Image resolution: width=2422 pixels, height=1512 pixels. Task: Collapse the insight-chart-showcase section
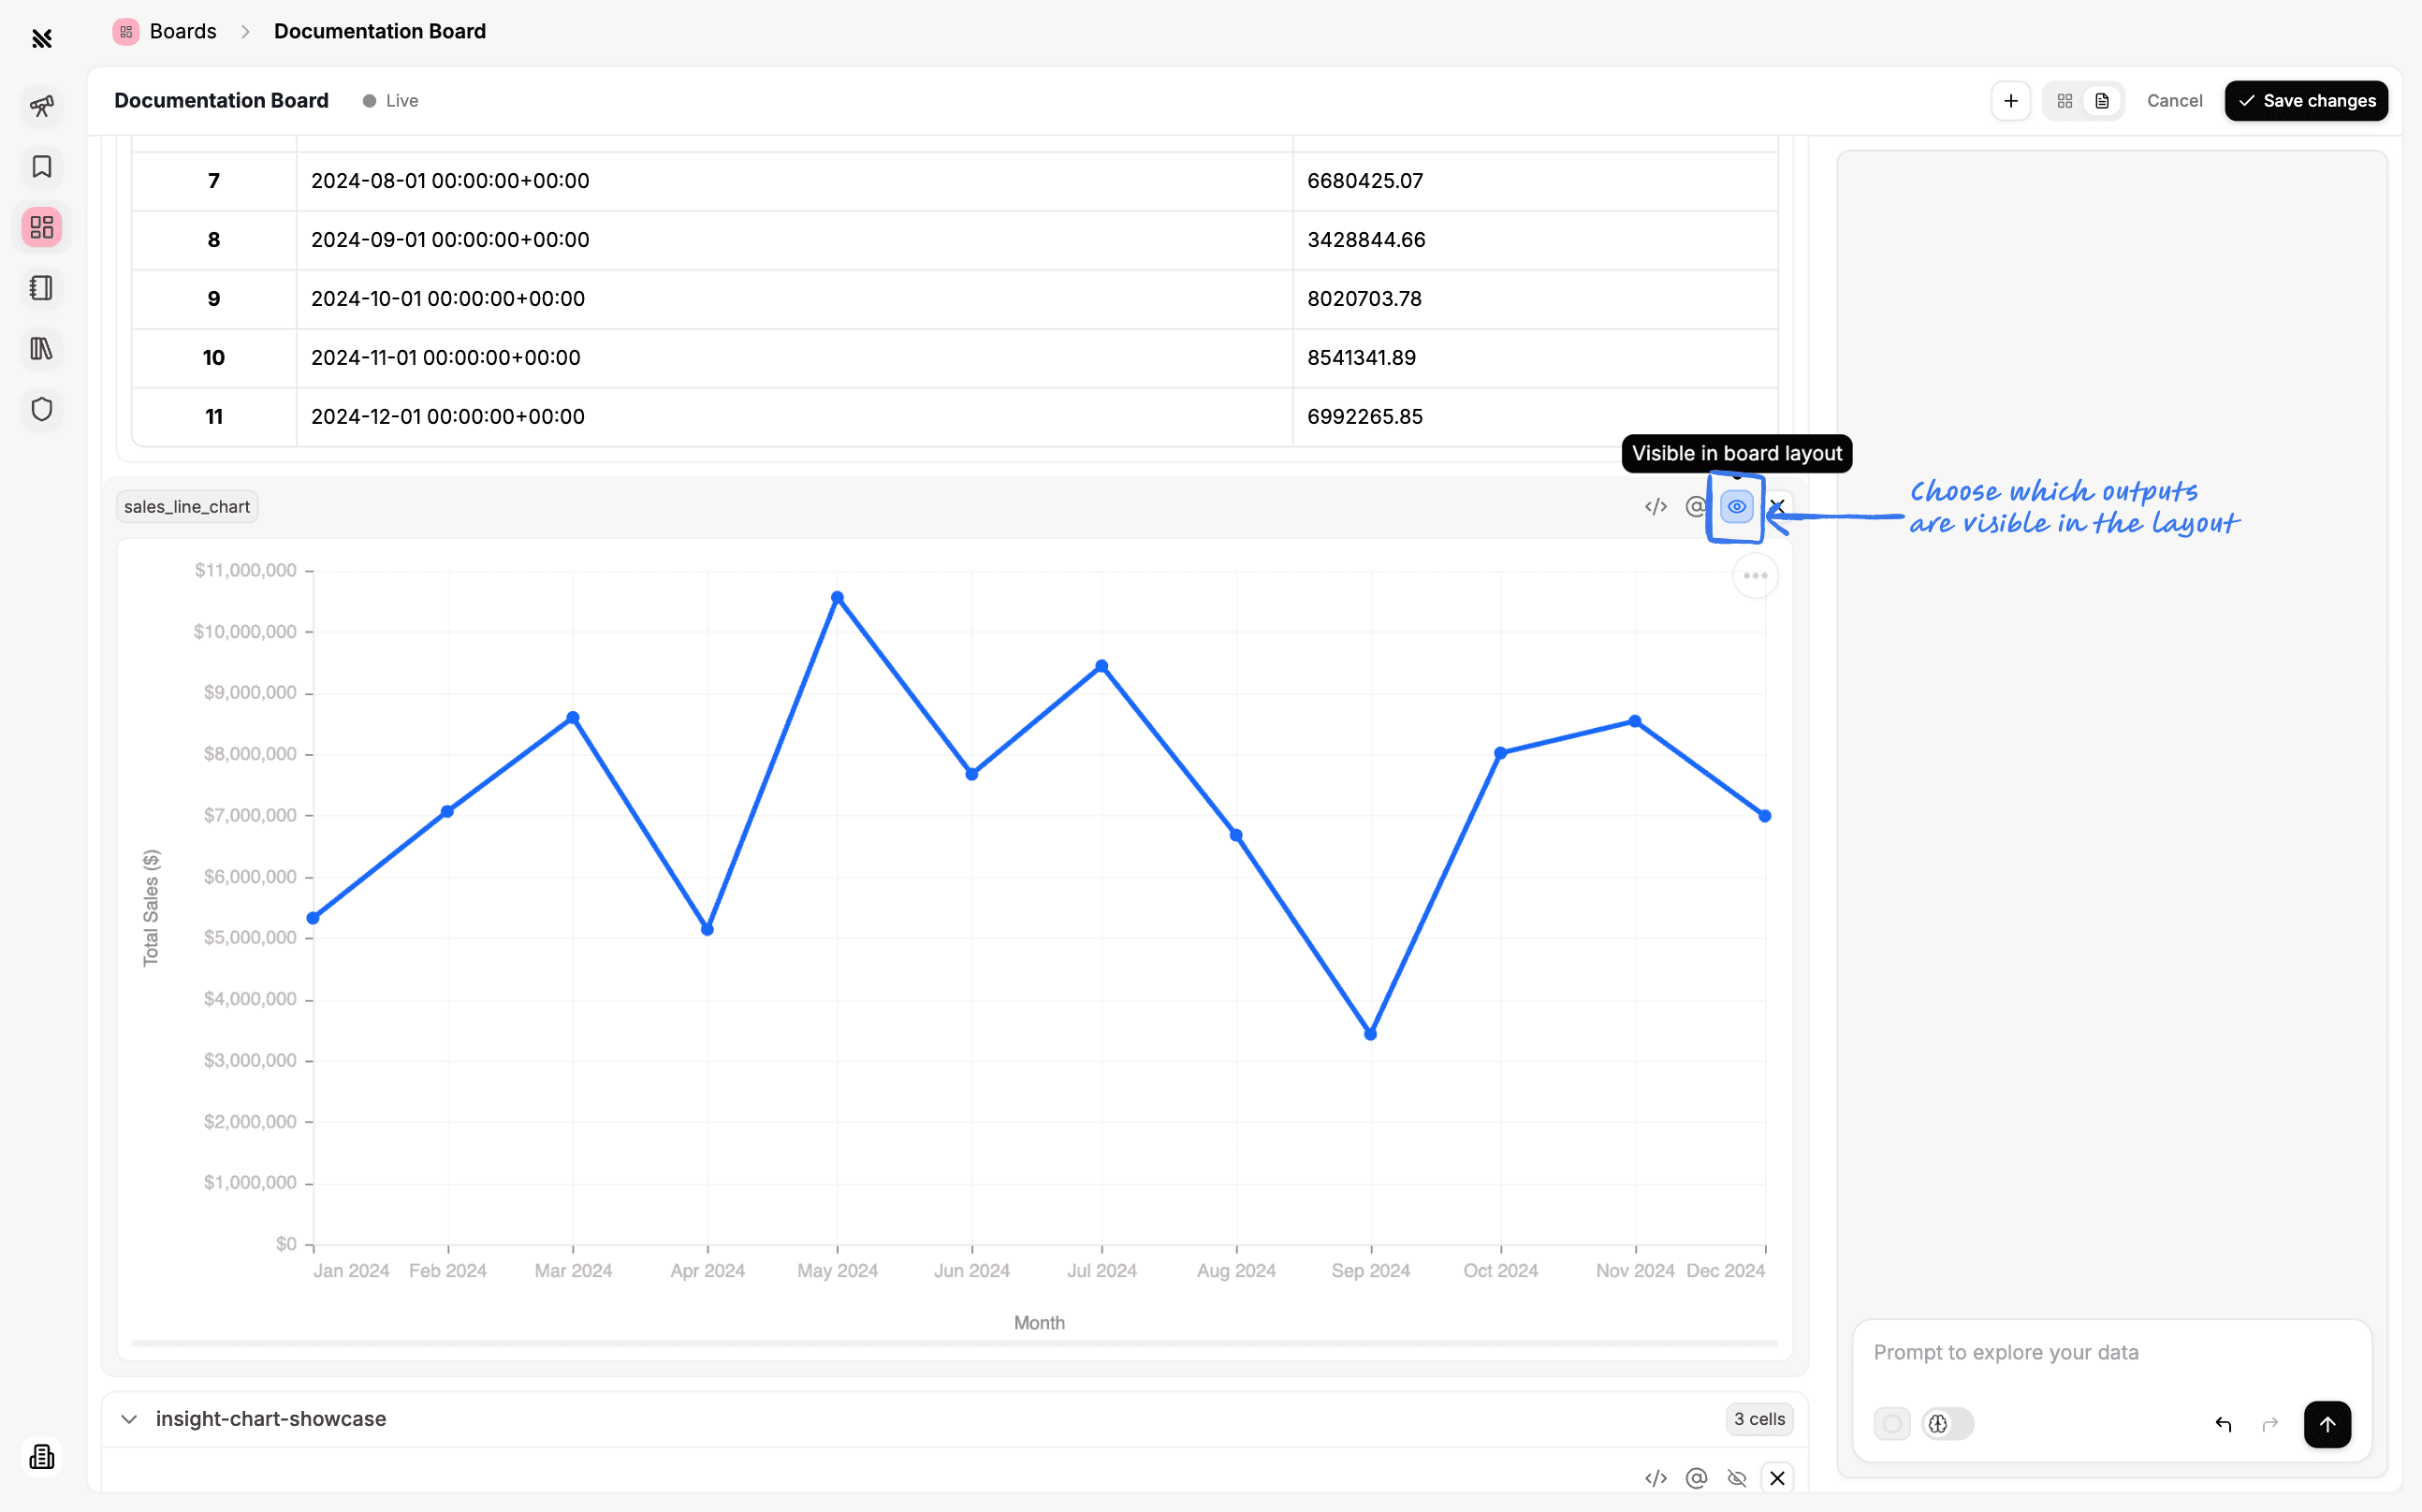pos(129,1419)
